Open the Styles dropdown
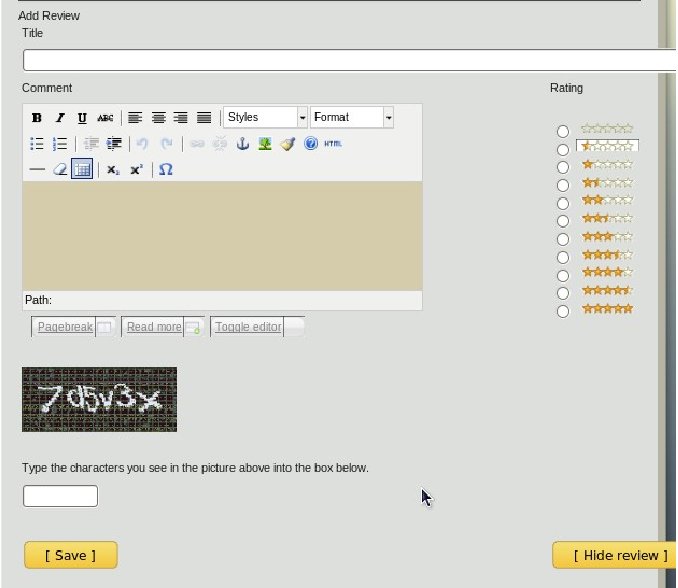This screenshot has height=588, width=678. (265, 117)
